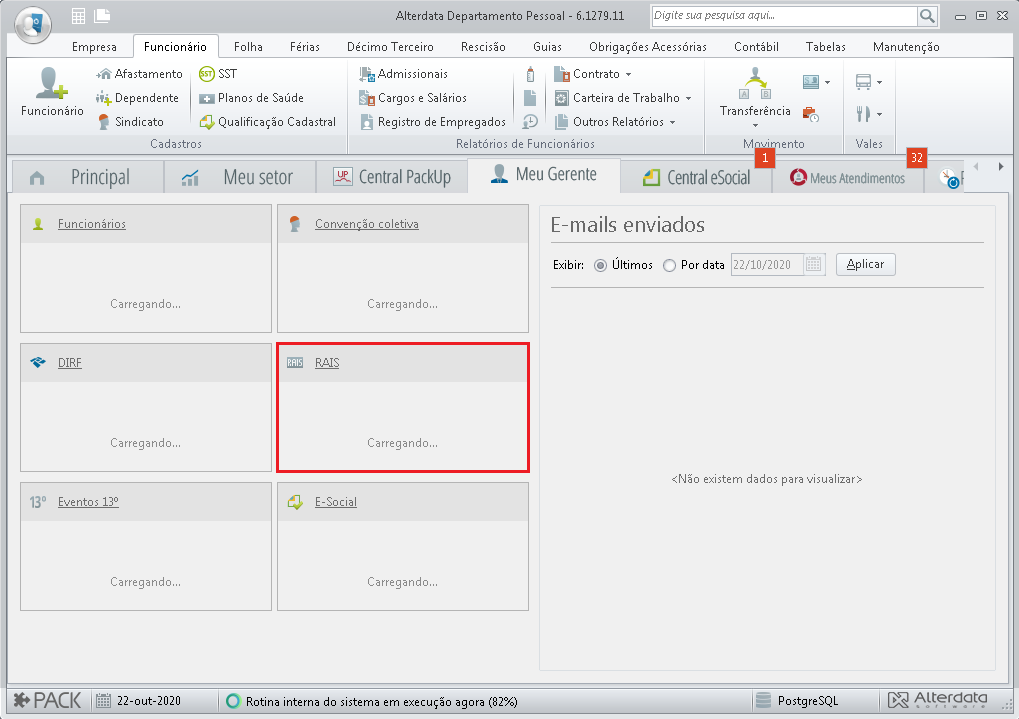Click the grid icon in title bar

coord(78,16)
